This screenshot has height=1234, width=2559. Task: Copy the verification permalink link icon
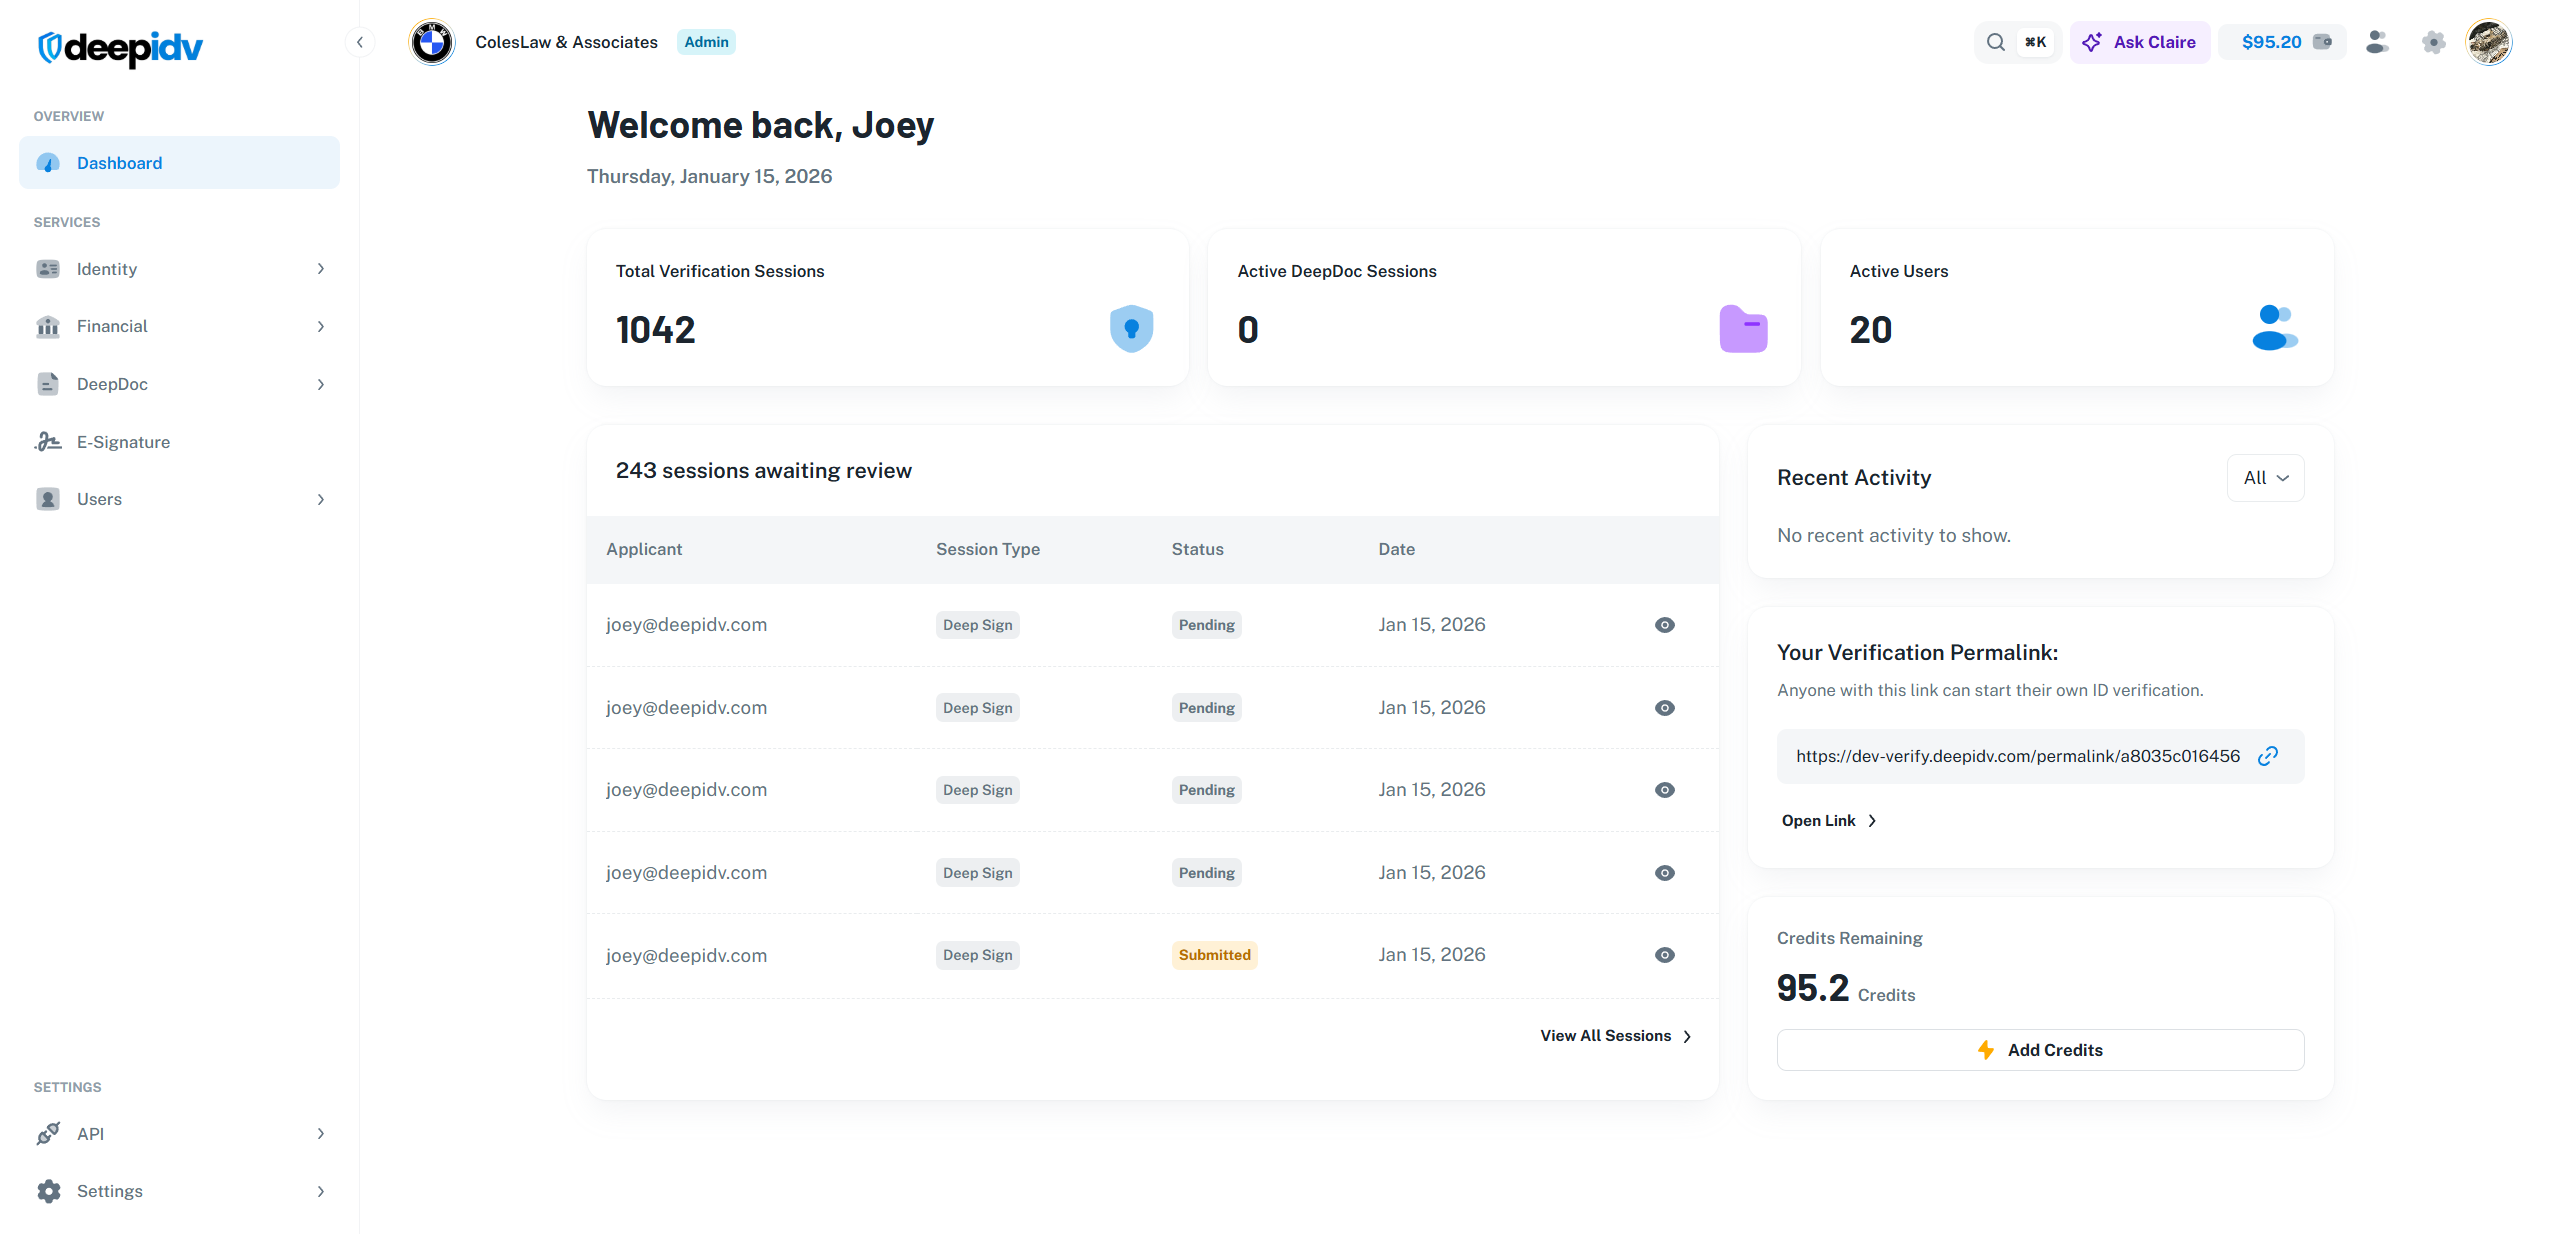point(2268,756)
